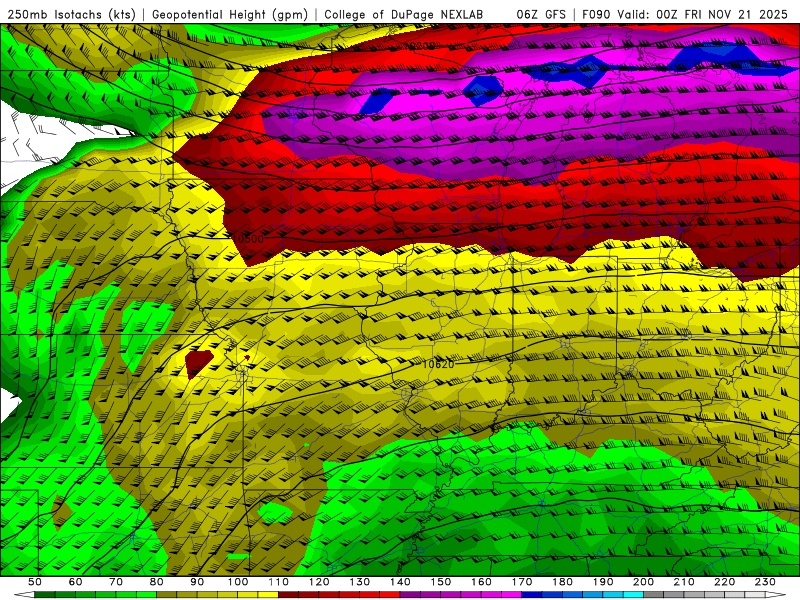Select the dark blue swatch beginning at 170
This screenshot has width=800, height=600.
532,595
